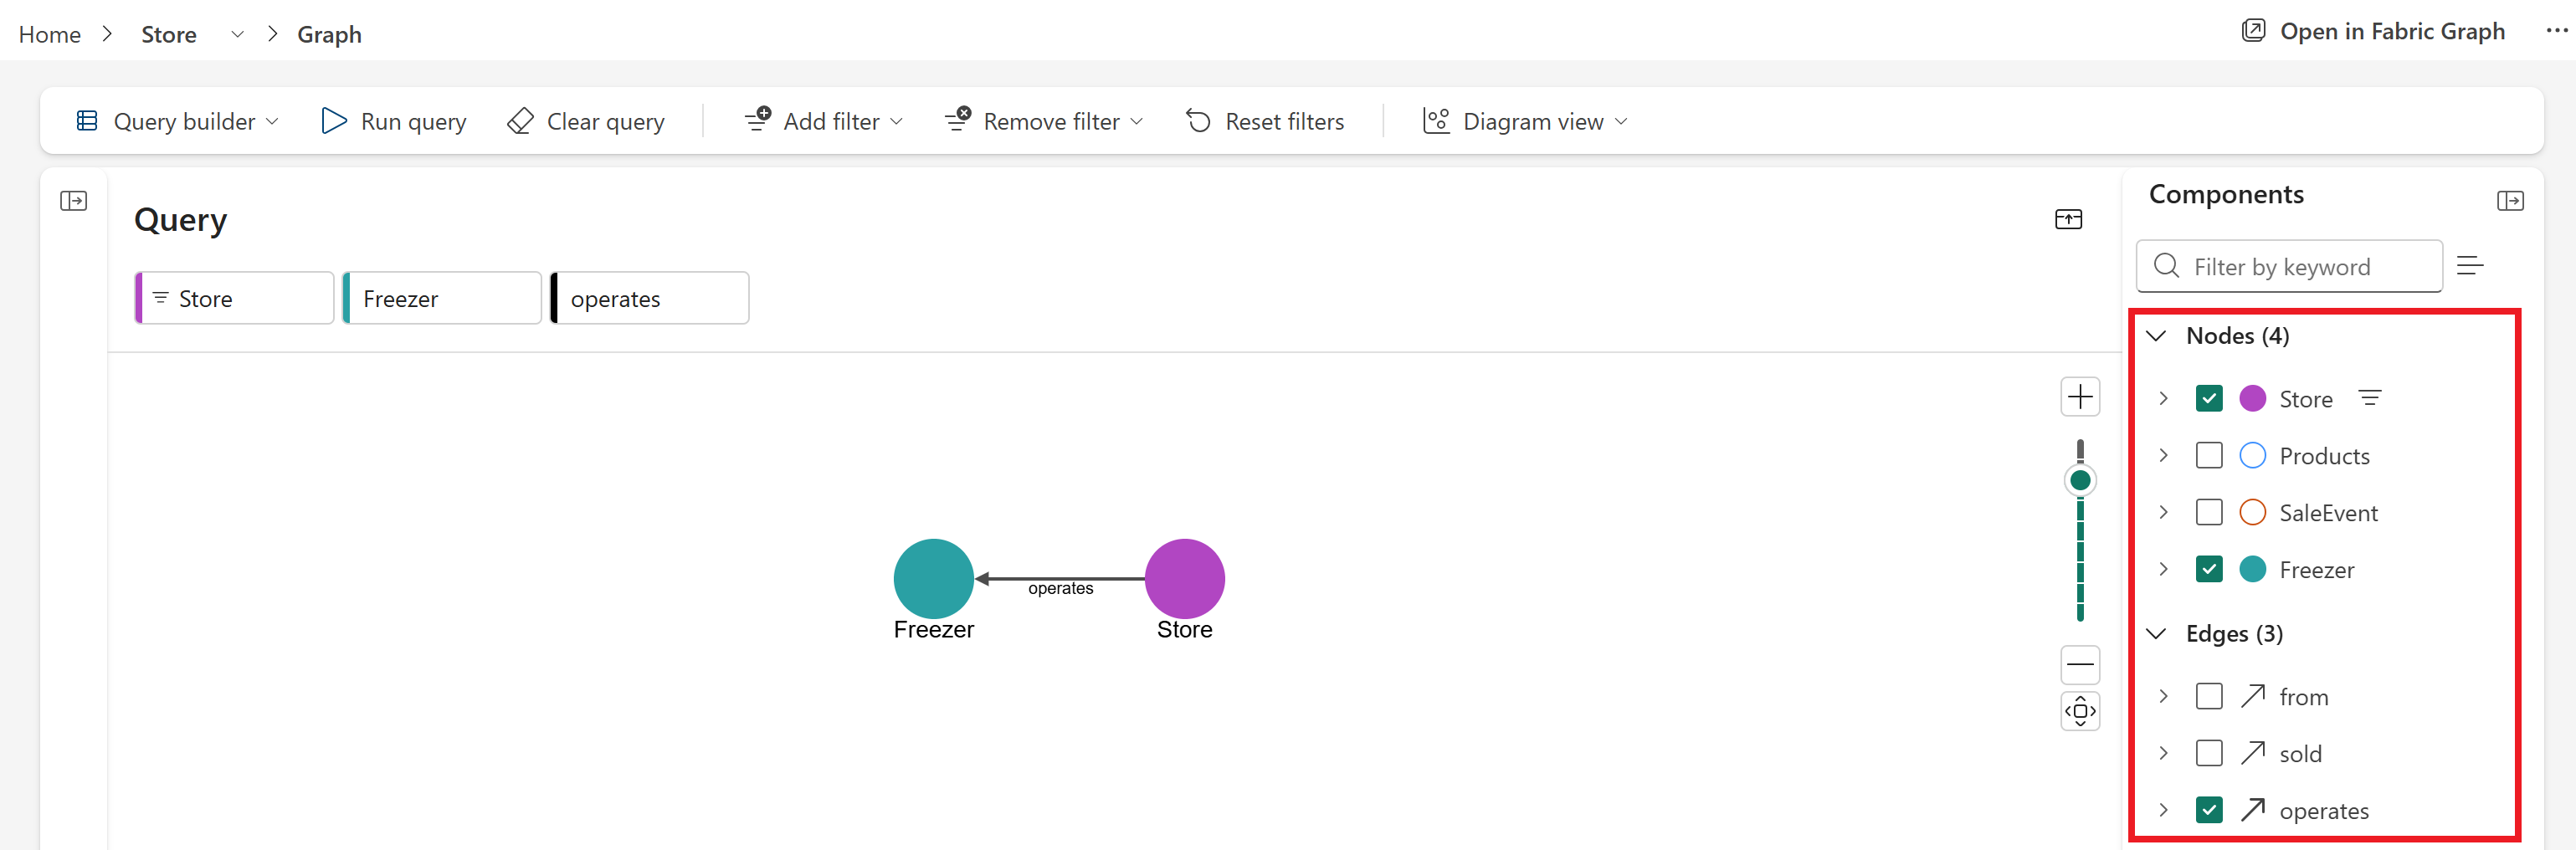Click the filter icon next to Store node
This screenshot has height=850, width=2576.
[2369, 398]
